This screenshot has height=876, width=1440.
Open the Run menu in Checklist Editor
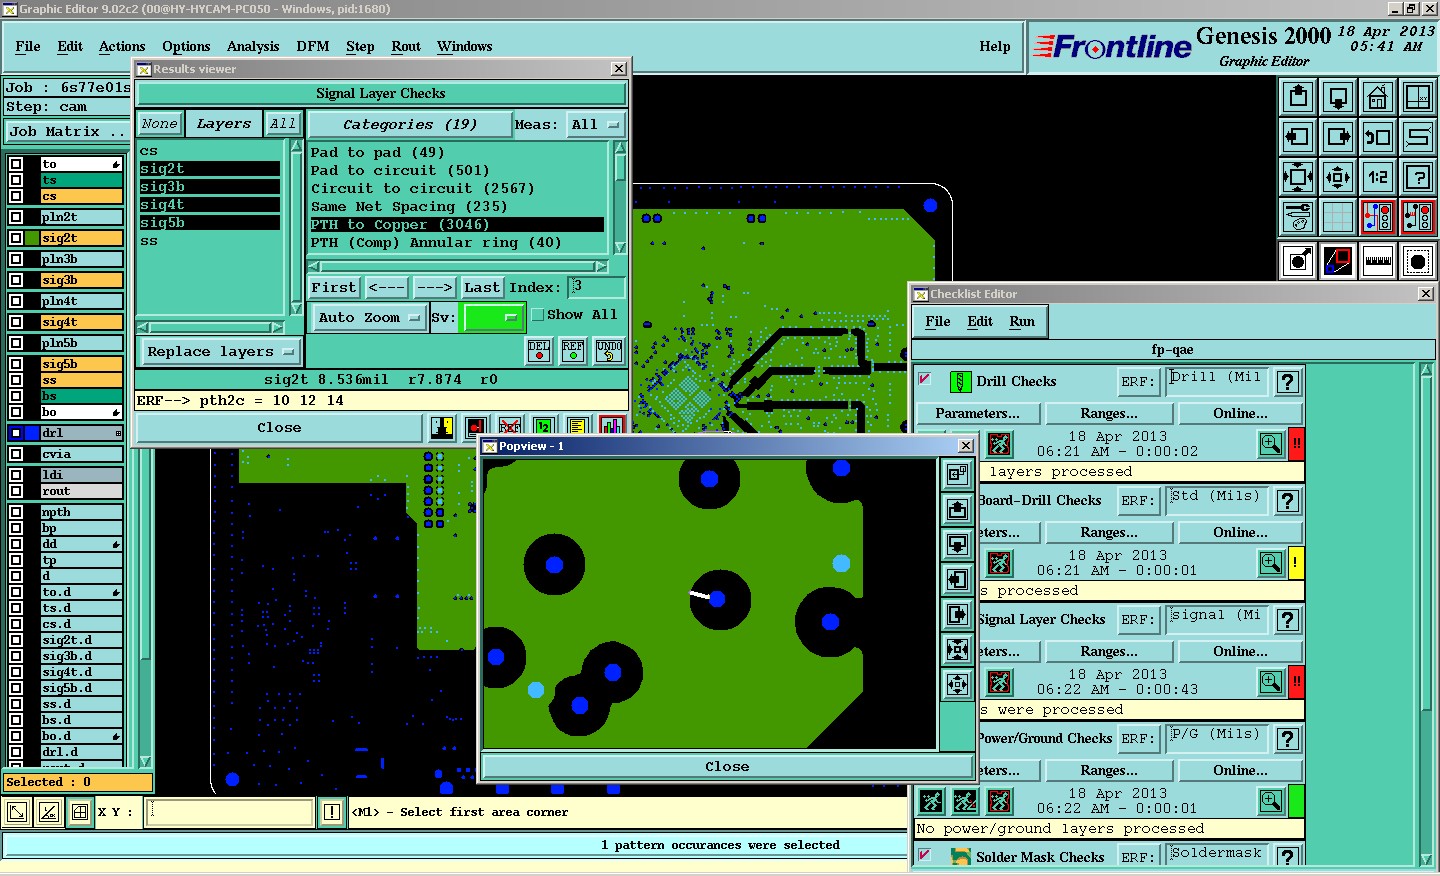1022,321
